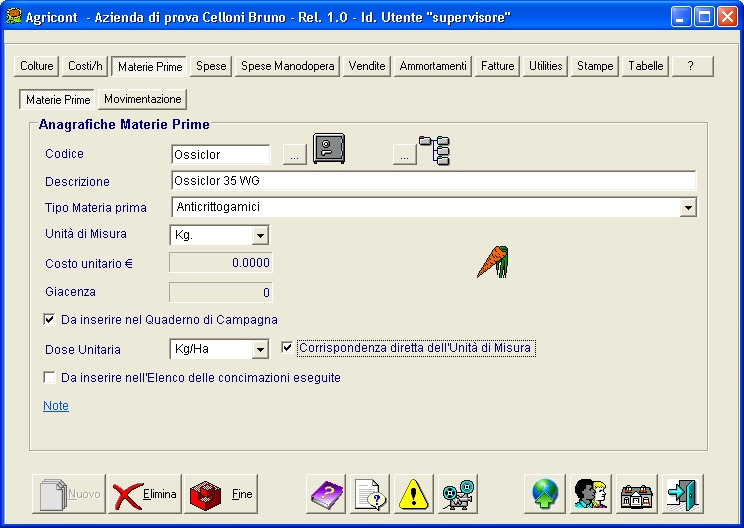The height and width of the screenshot is (528, 744).
Task: Open the Note link
Action: (x=56, y=406)
